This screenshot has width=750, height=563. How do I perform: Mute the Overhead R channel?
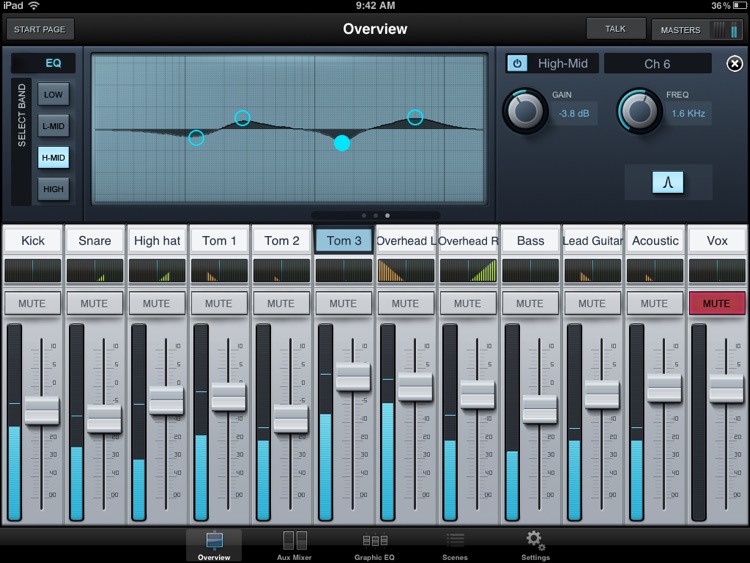(x=467, y=303)
